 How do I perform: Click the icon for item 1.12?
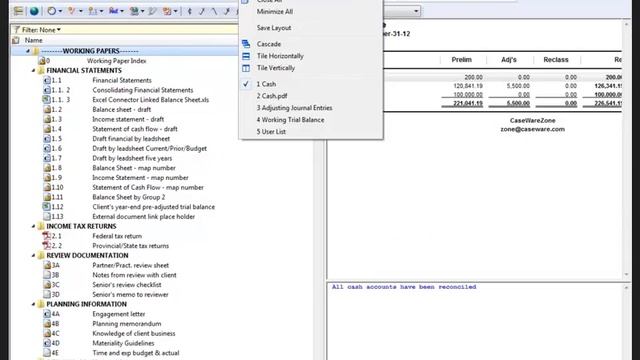click(47, 207)
